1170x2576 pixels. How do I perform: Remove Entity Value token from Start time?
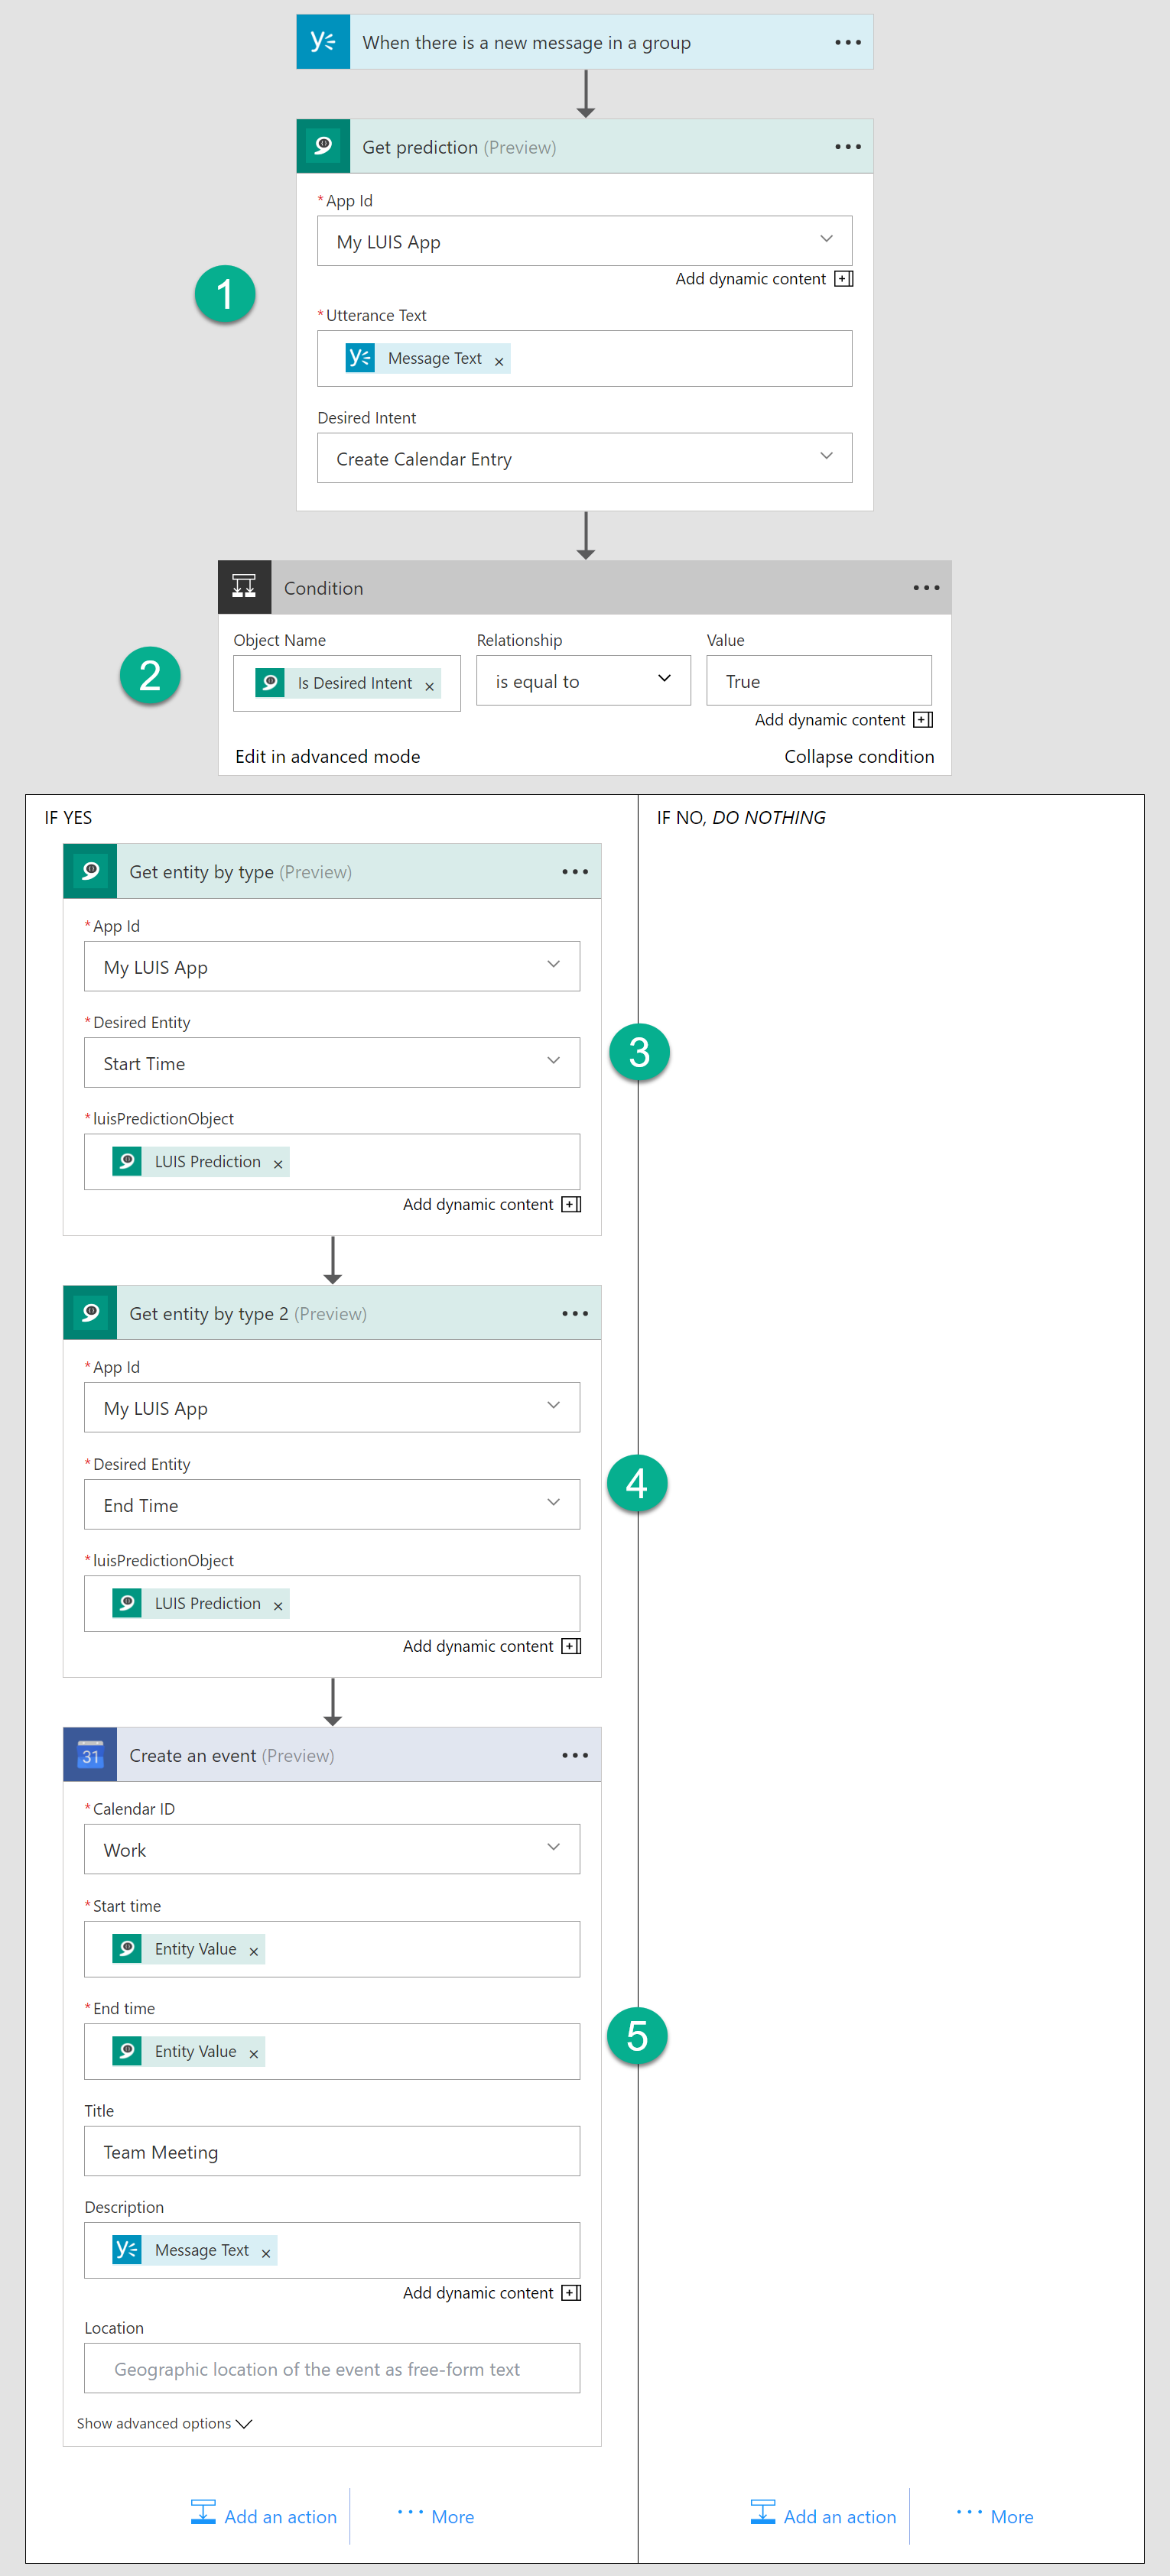tap(254, 1951)
